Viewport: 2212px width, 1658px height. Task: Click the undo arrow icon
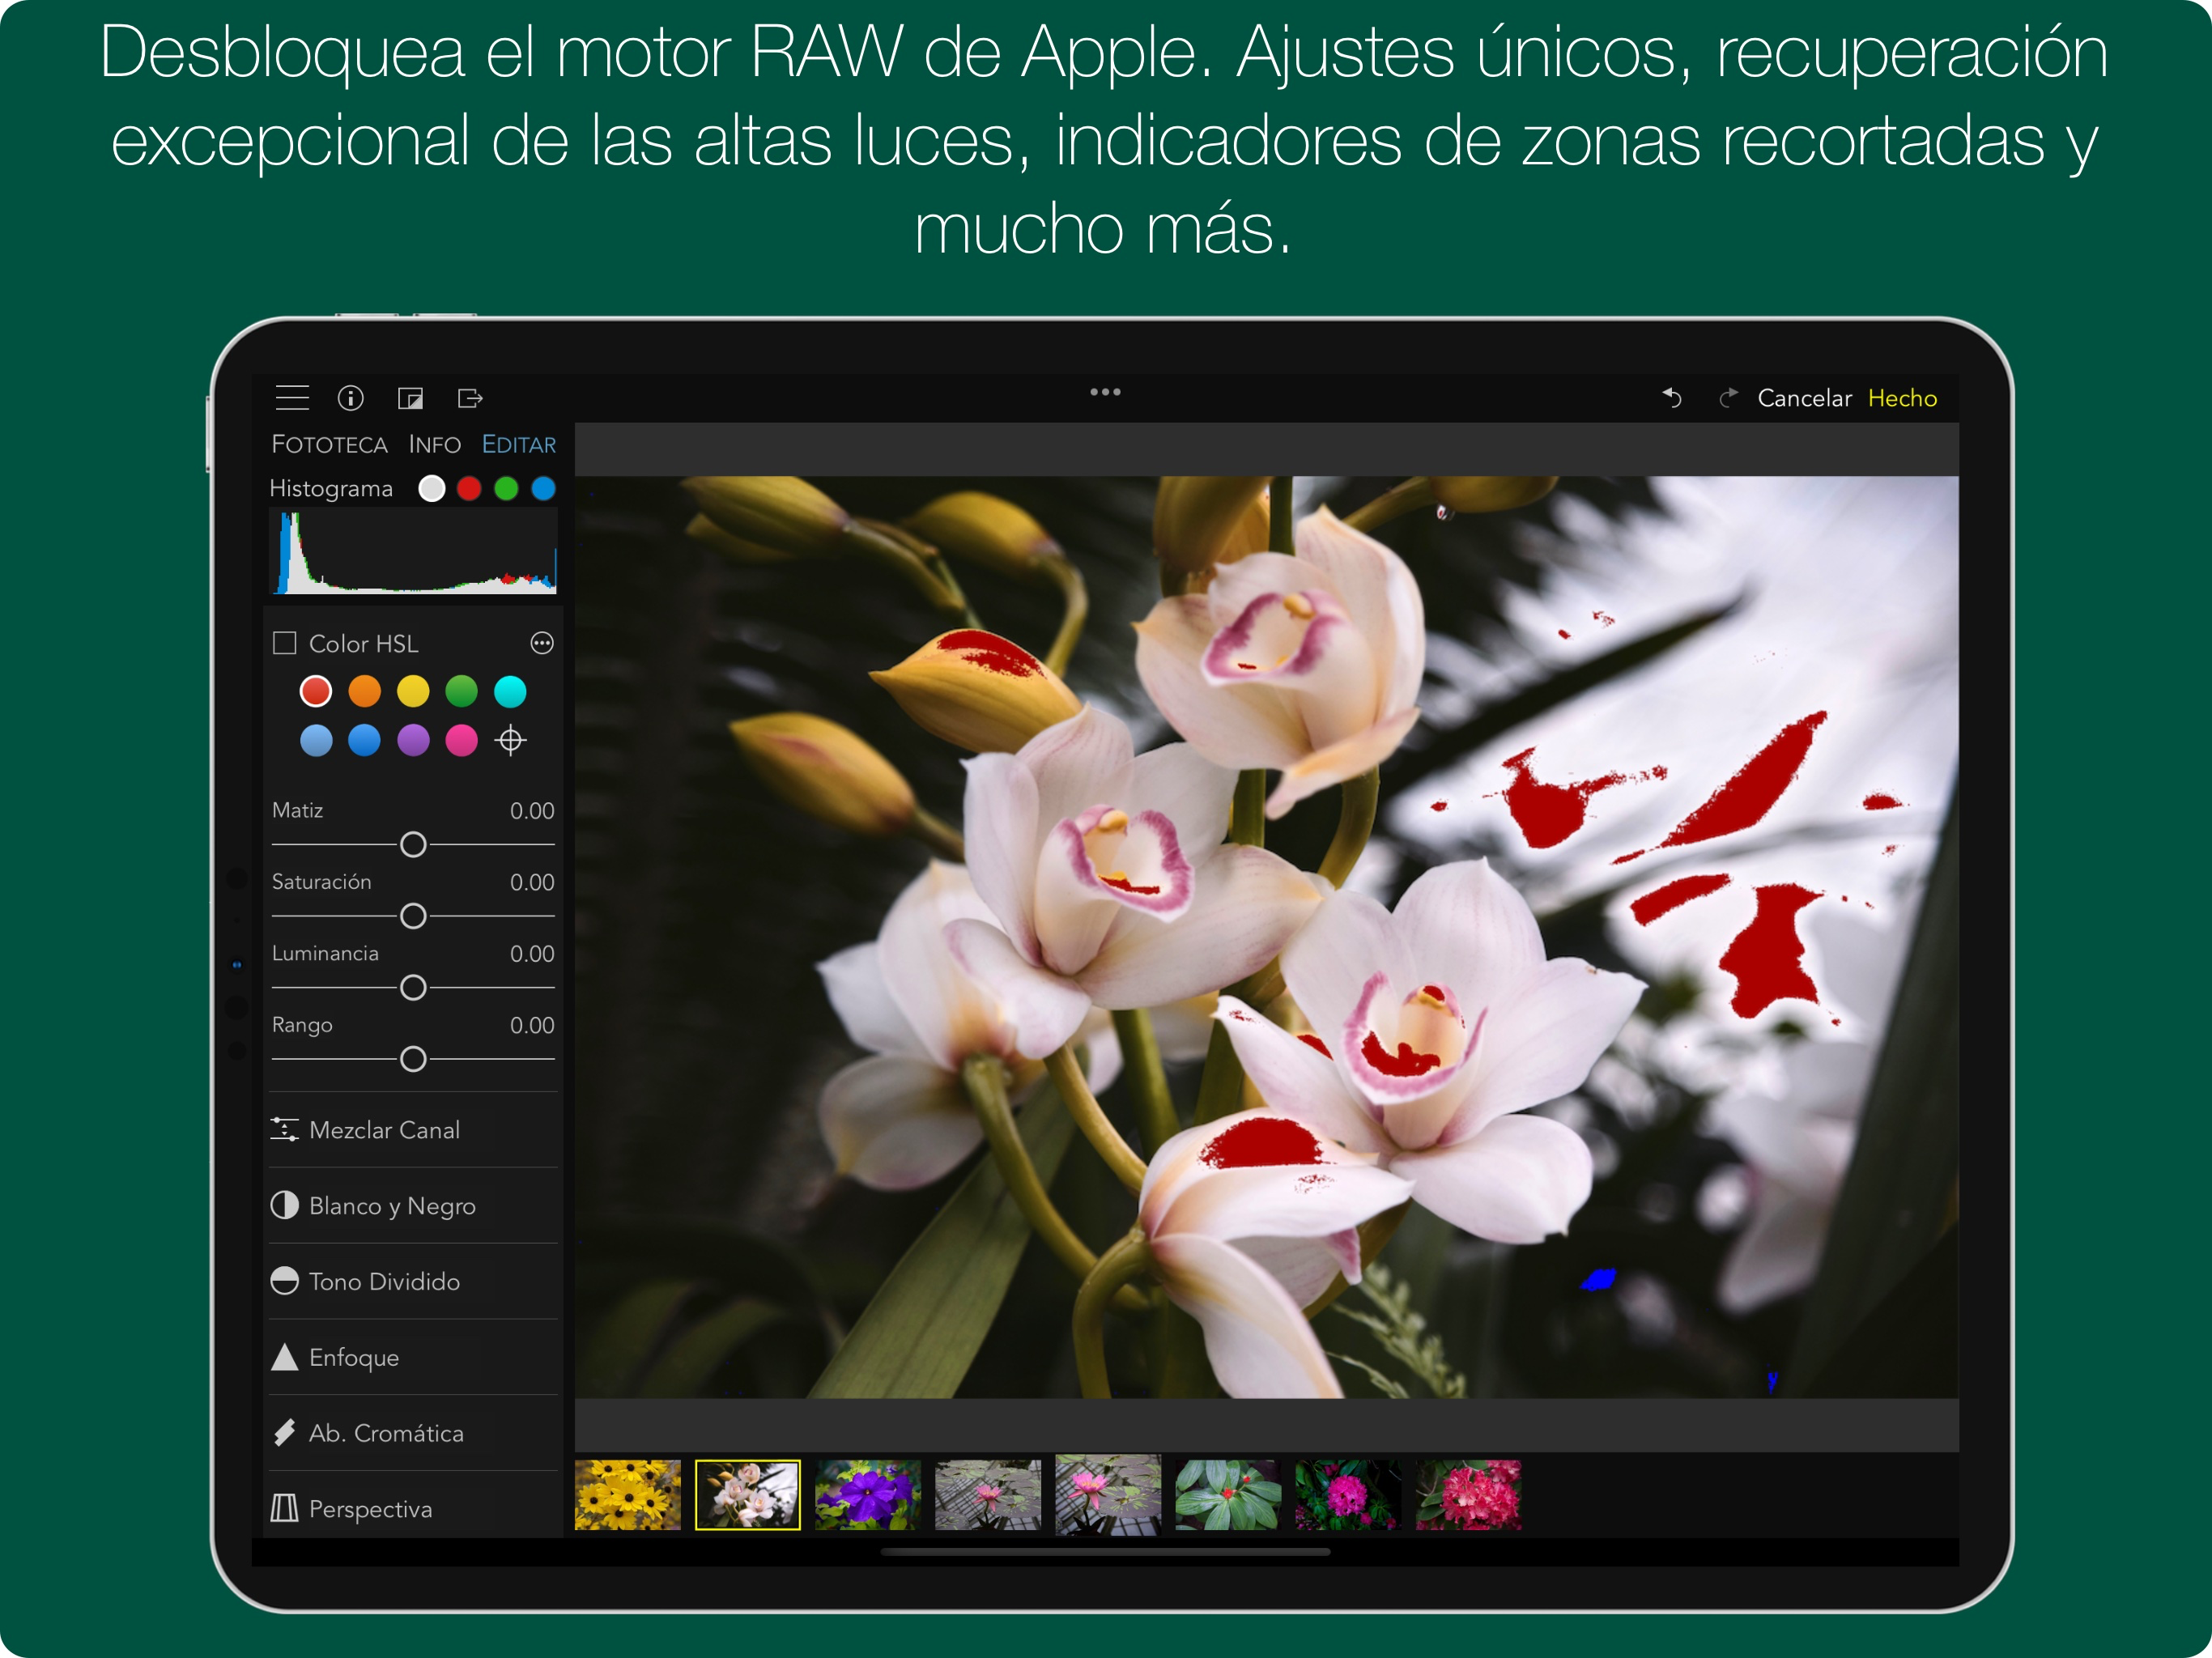(1672, 398)
